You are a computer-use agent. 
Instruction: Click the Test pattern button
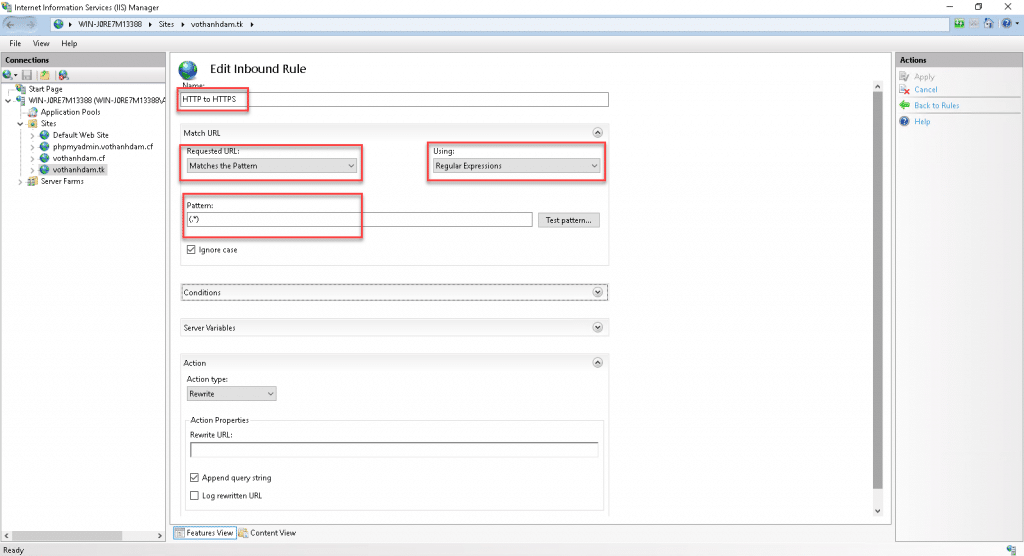[x=569, y=220]
